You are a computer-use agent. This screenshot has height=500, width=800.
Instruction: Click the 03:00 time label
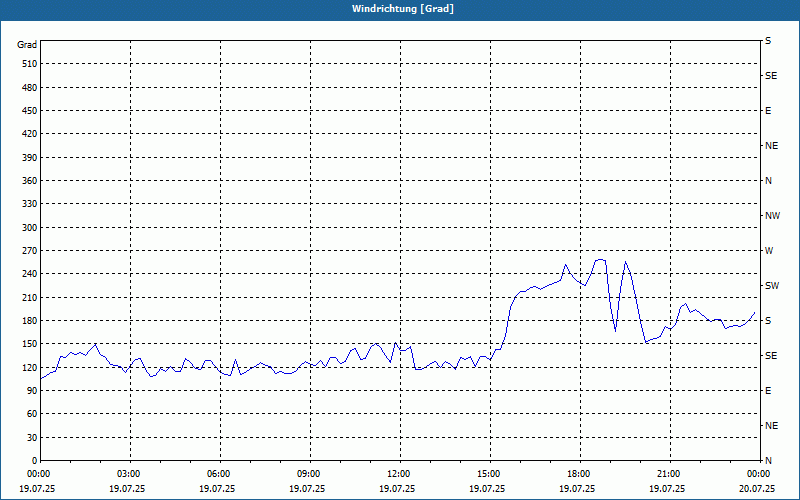pos(129,474)
